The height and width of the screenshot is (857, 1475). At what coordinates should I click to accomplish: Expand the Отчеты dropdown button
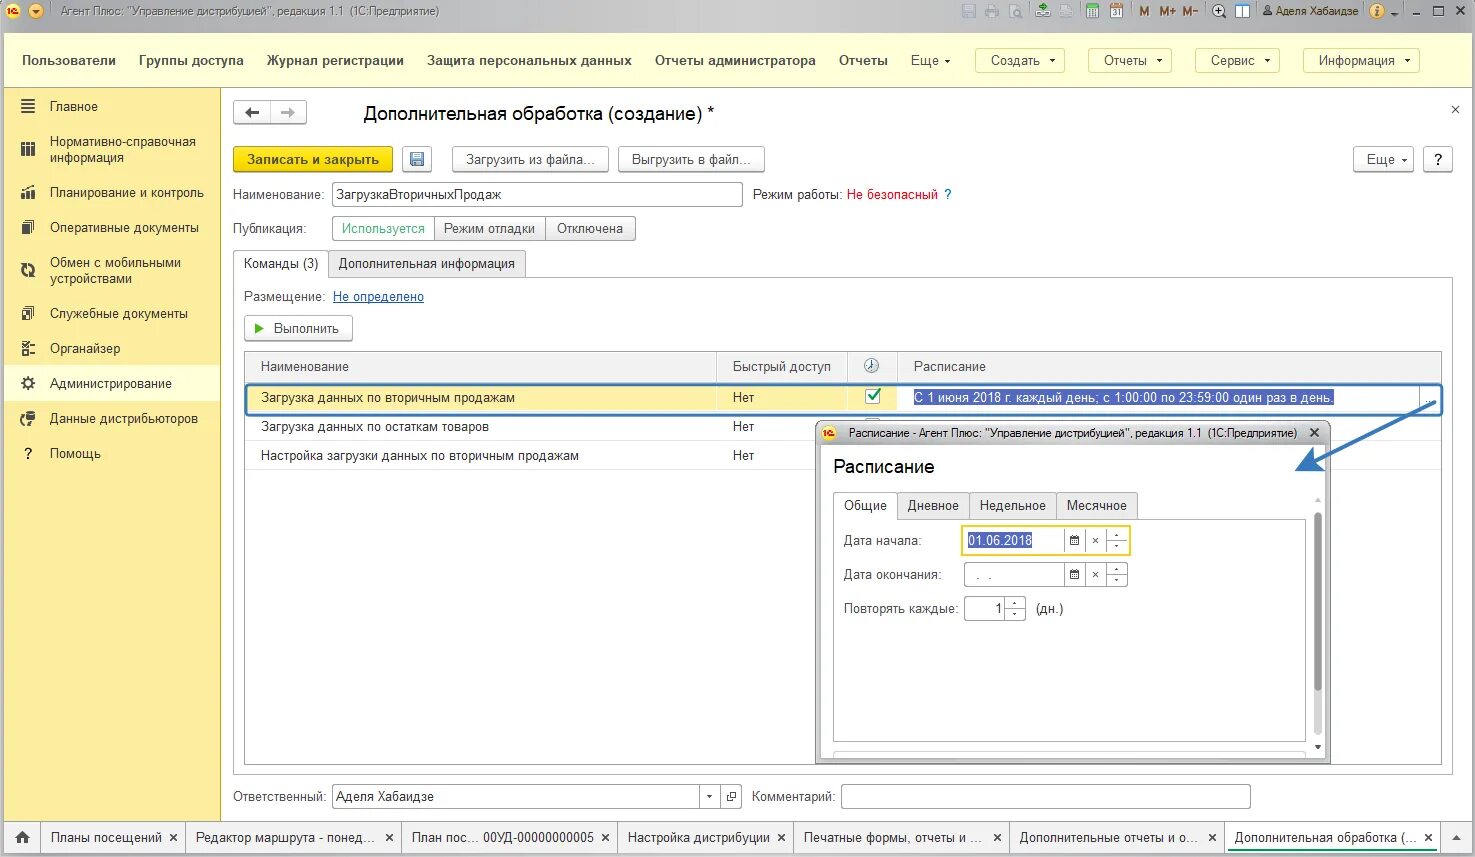point(1130,60)
